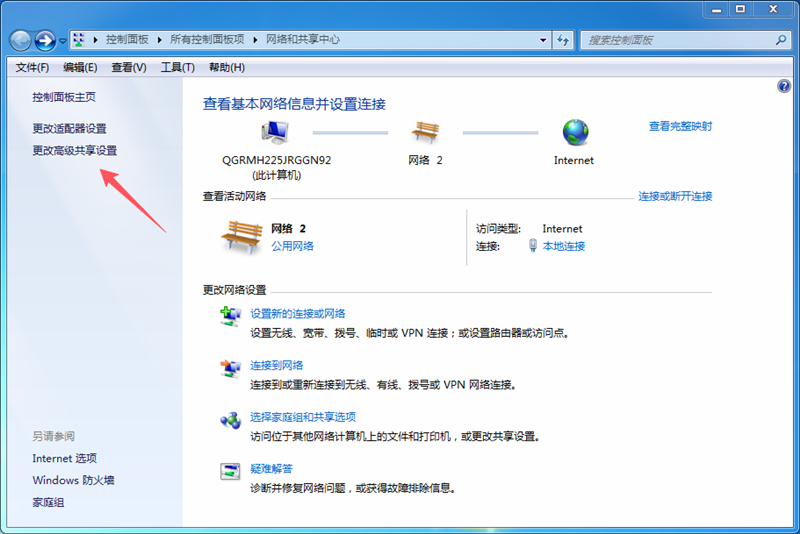The width and height of the screenshot is (800, 534).
Task: Click the park bench network icon in map
Action: point(425,131)
